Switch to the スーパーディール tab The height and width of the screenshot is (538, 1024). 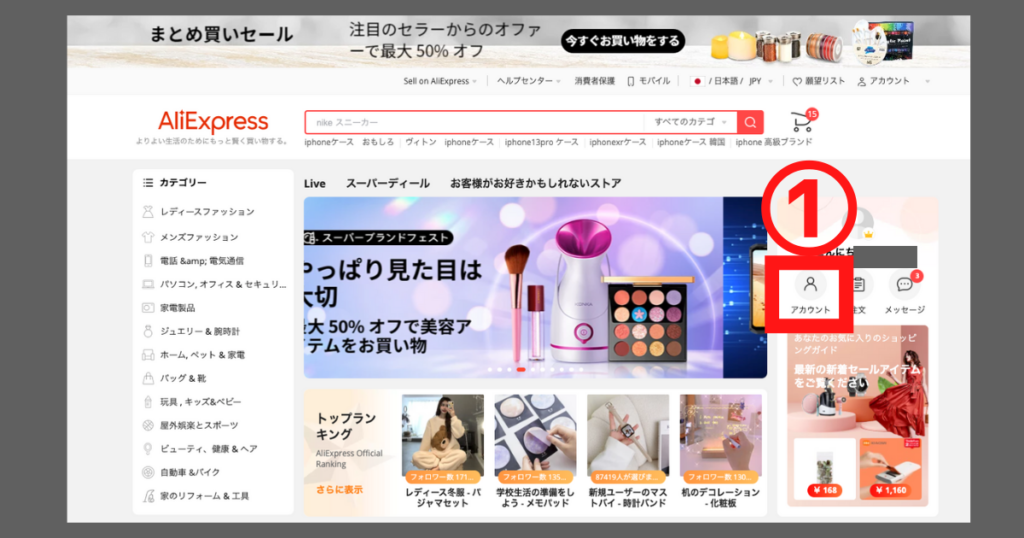pos(388,183)
